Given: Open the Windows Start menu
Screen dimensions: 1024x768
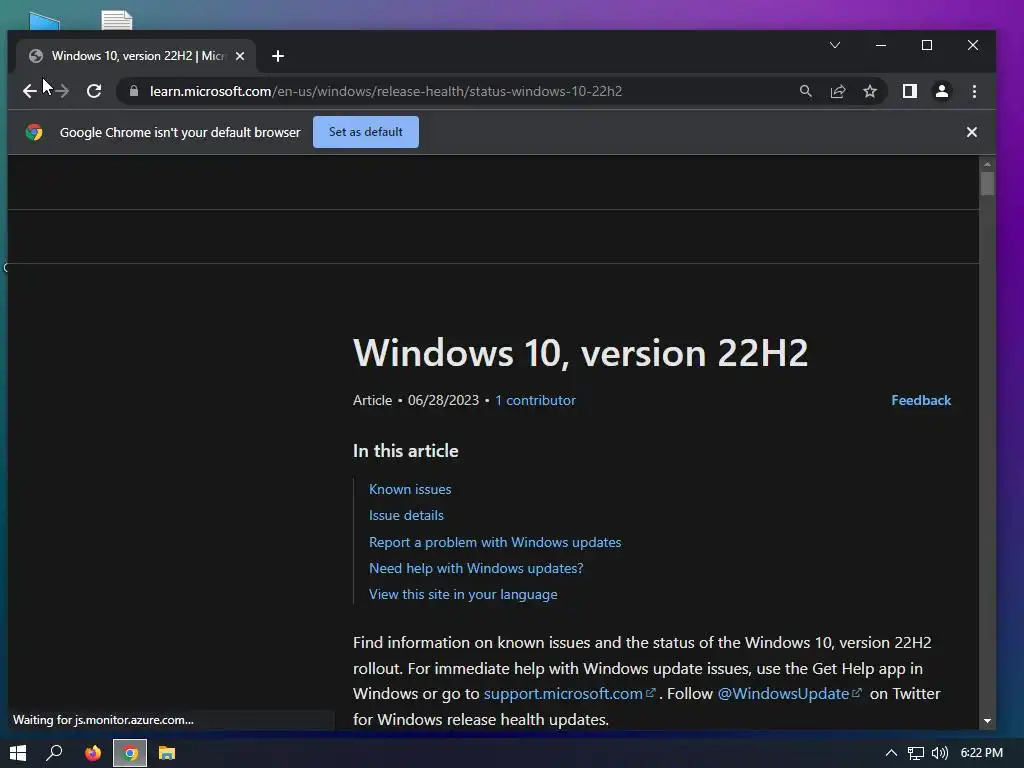Looking at the screenshot, I should (18, 753).
